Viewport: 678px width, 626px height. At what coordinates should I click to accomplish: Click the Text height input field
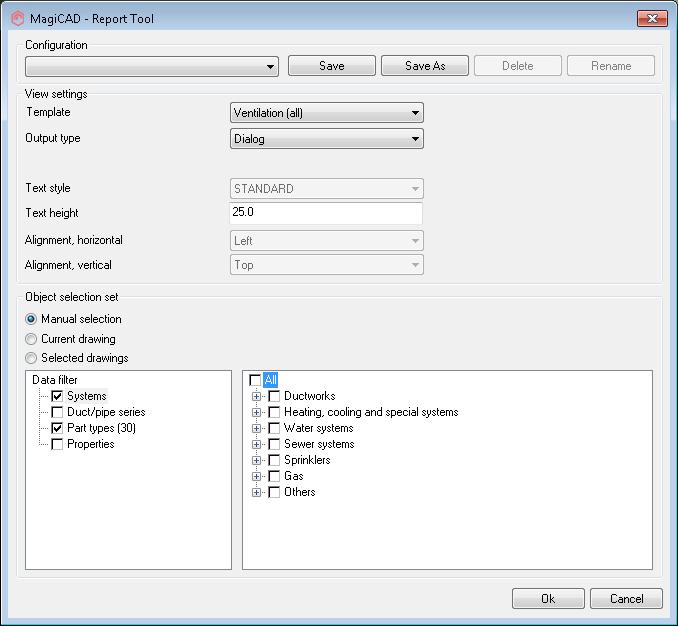[x=326, y=213]
